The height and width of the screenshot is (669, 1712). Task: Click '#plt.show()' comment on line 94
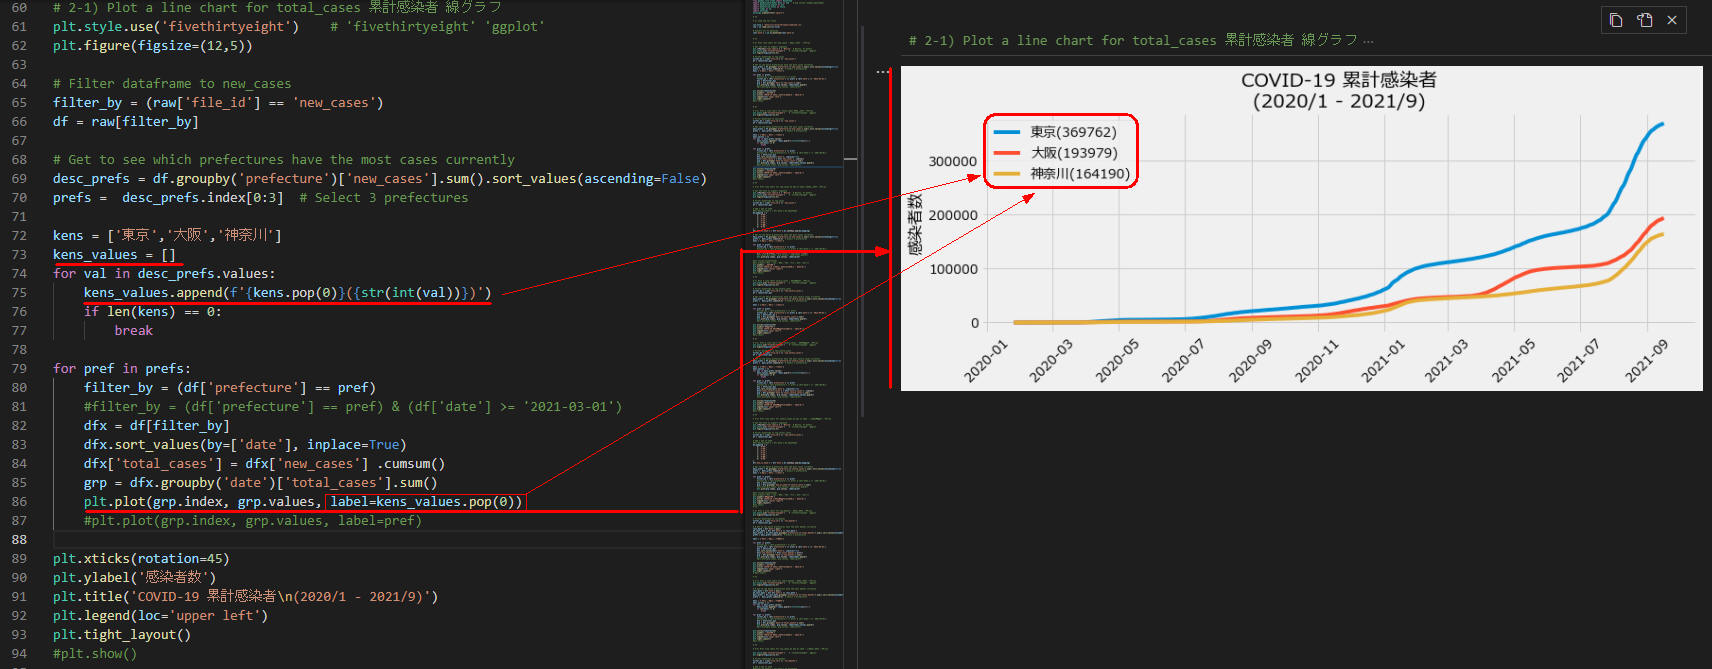pos(95,654)
